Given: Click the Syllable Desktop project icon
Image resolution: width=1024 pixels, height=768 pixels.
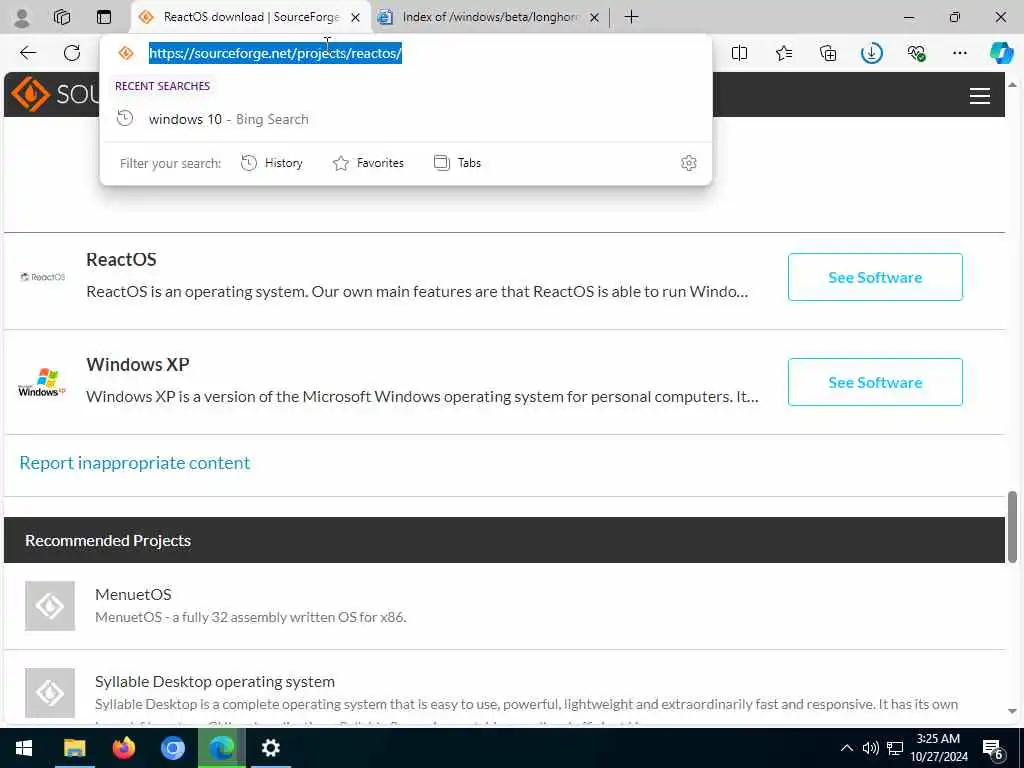Looking at the screenshot, I should tap(50, 693).
